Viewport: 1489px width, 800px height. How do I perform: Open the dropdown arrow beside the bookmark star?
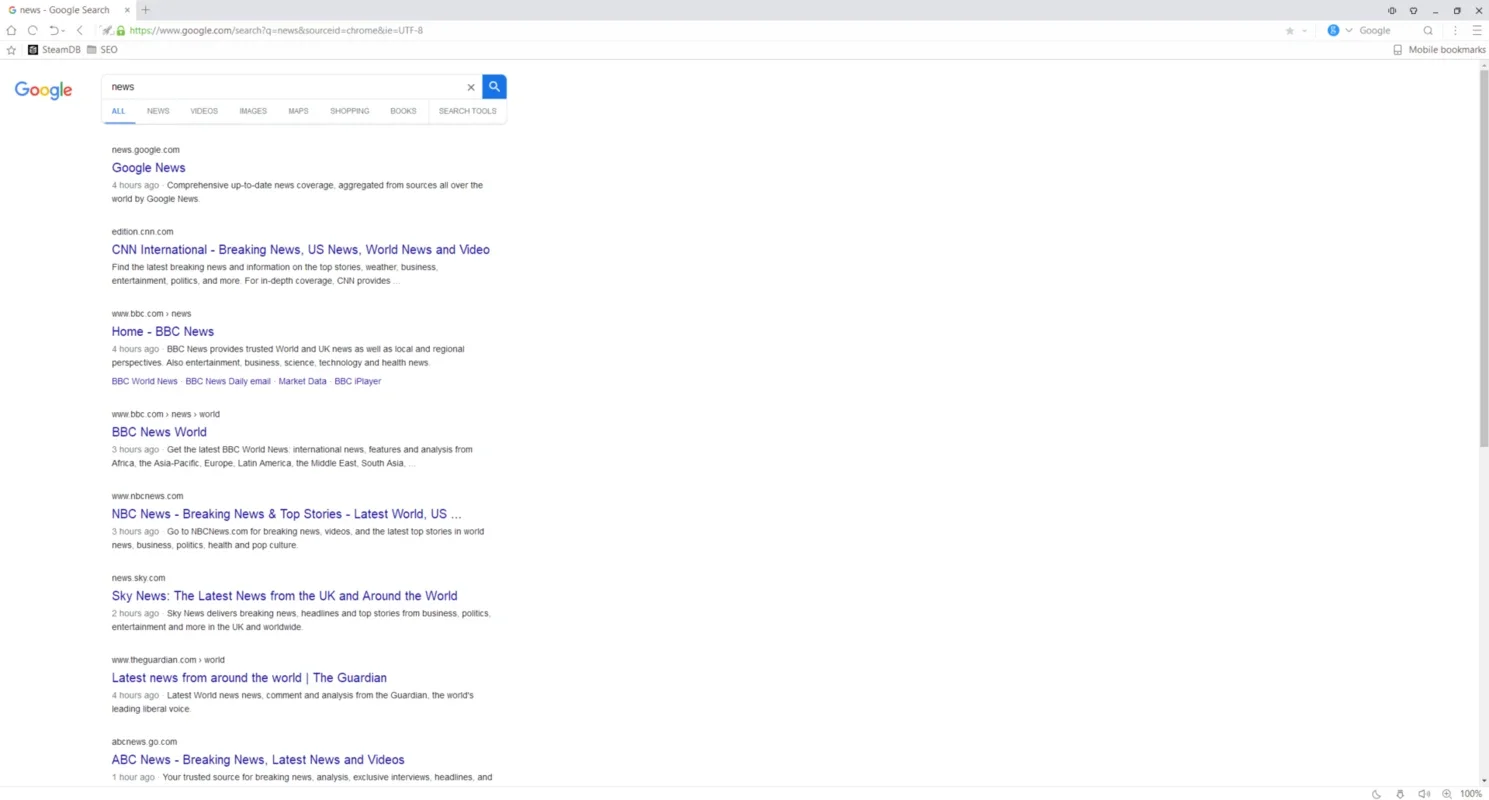point(1304,31)
